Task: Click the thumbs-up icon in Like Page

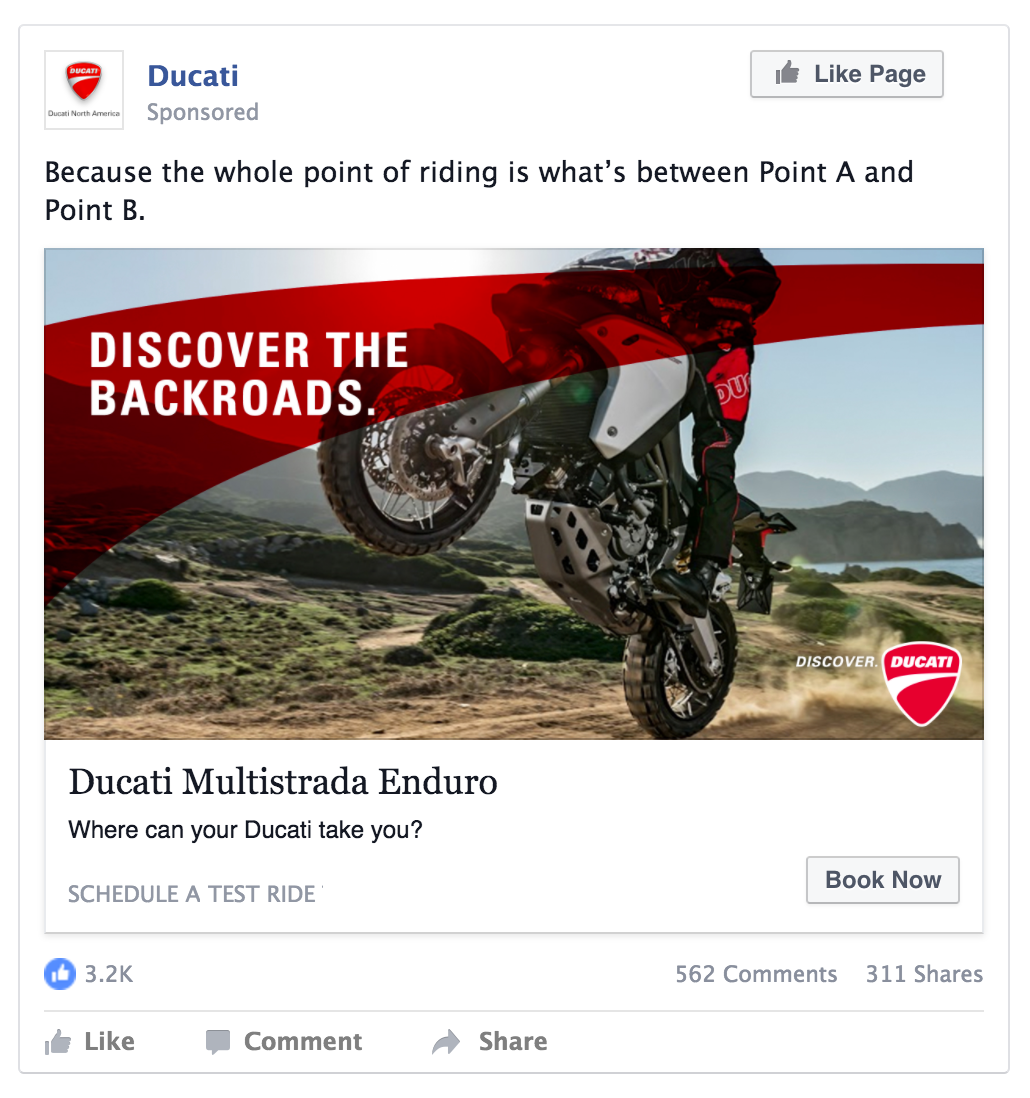Action: tap(787, 73)
